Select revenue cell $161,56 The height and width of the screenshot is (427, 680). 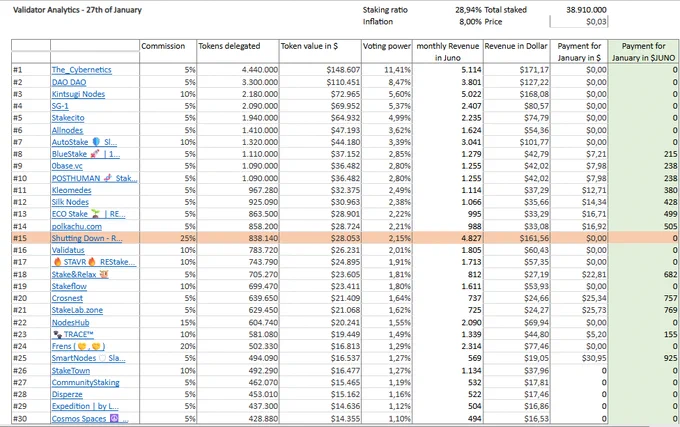(x=516, y=238)
